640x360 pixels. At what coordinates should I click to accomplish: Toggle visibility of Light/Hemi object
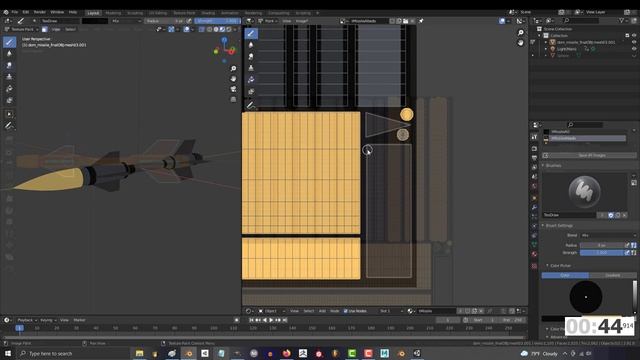point(634,49)
